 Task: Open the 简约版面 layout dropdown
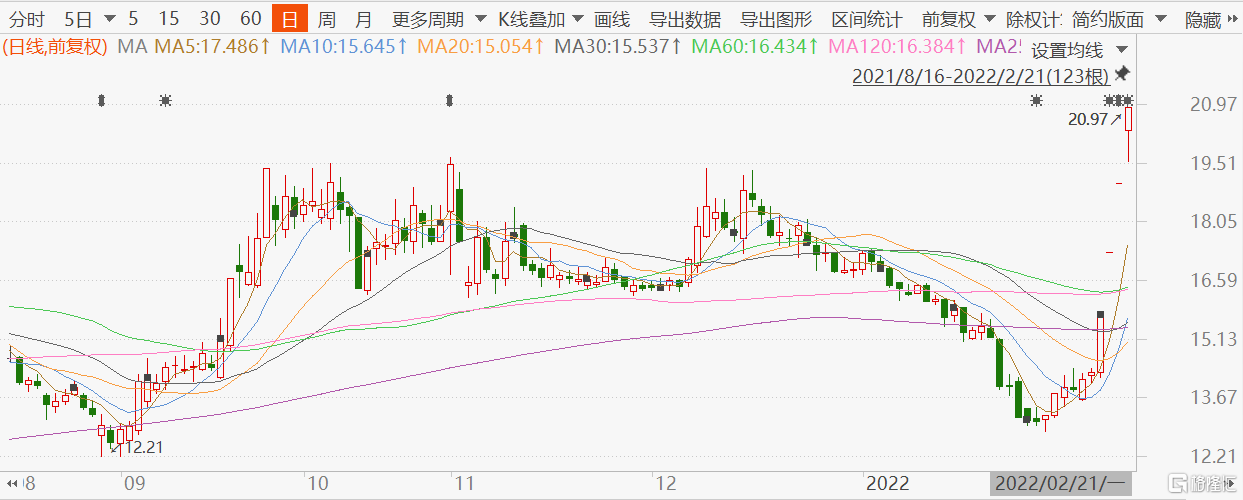[x=1159, y=19]
